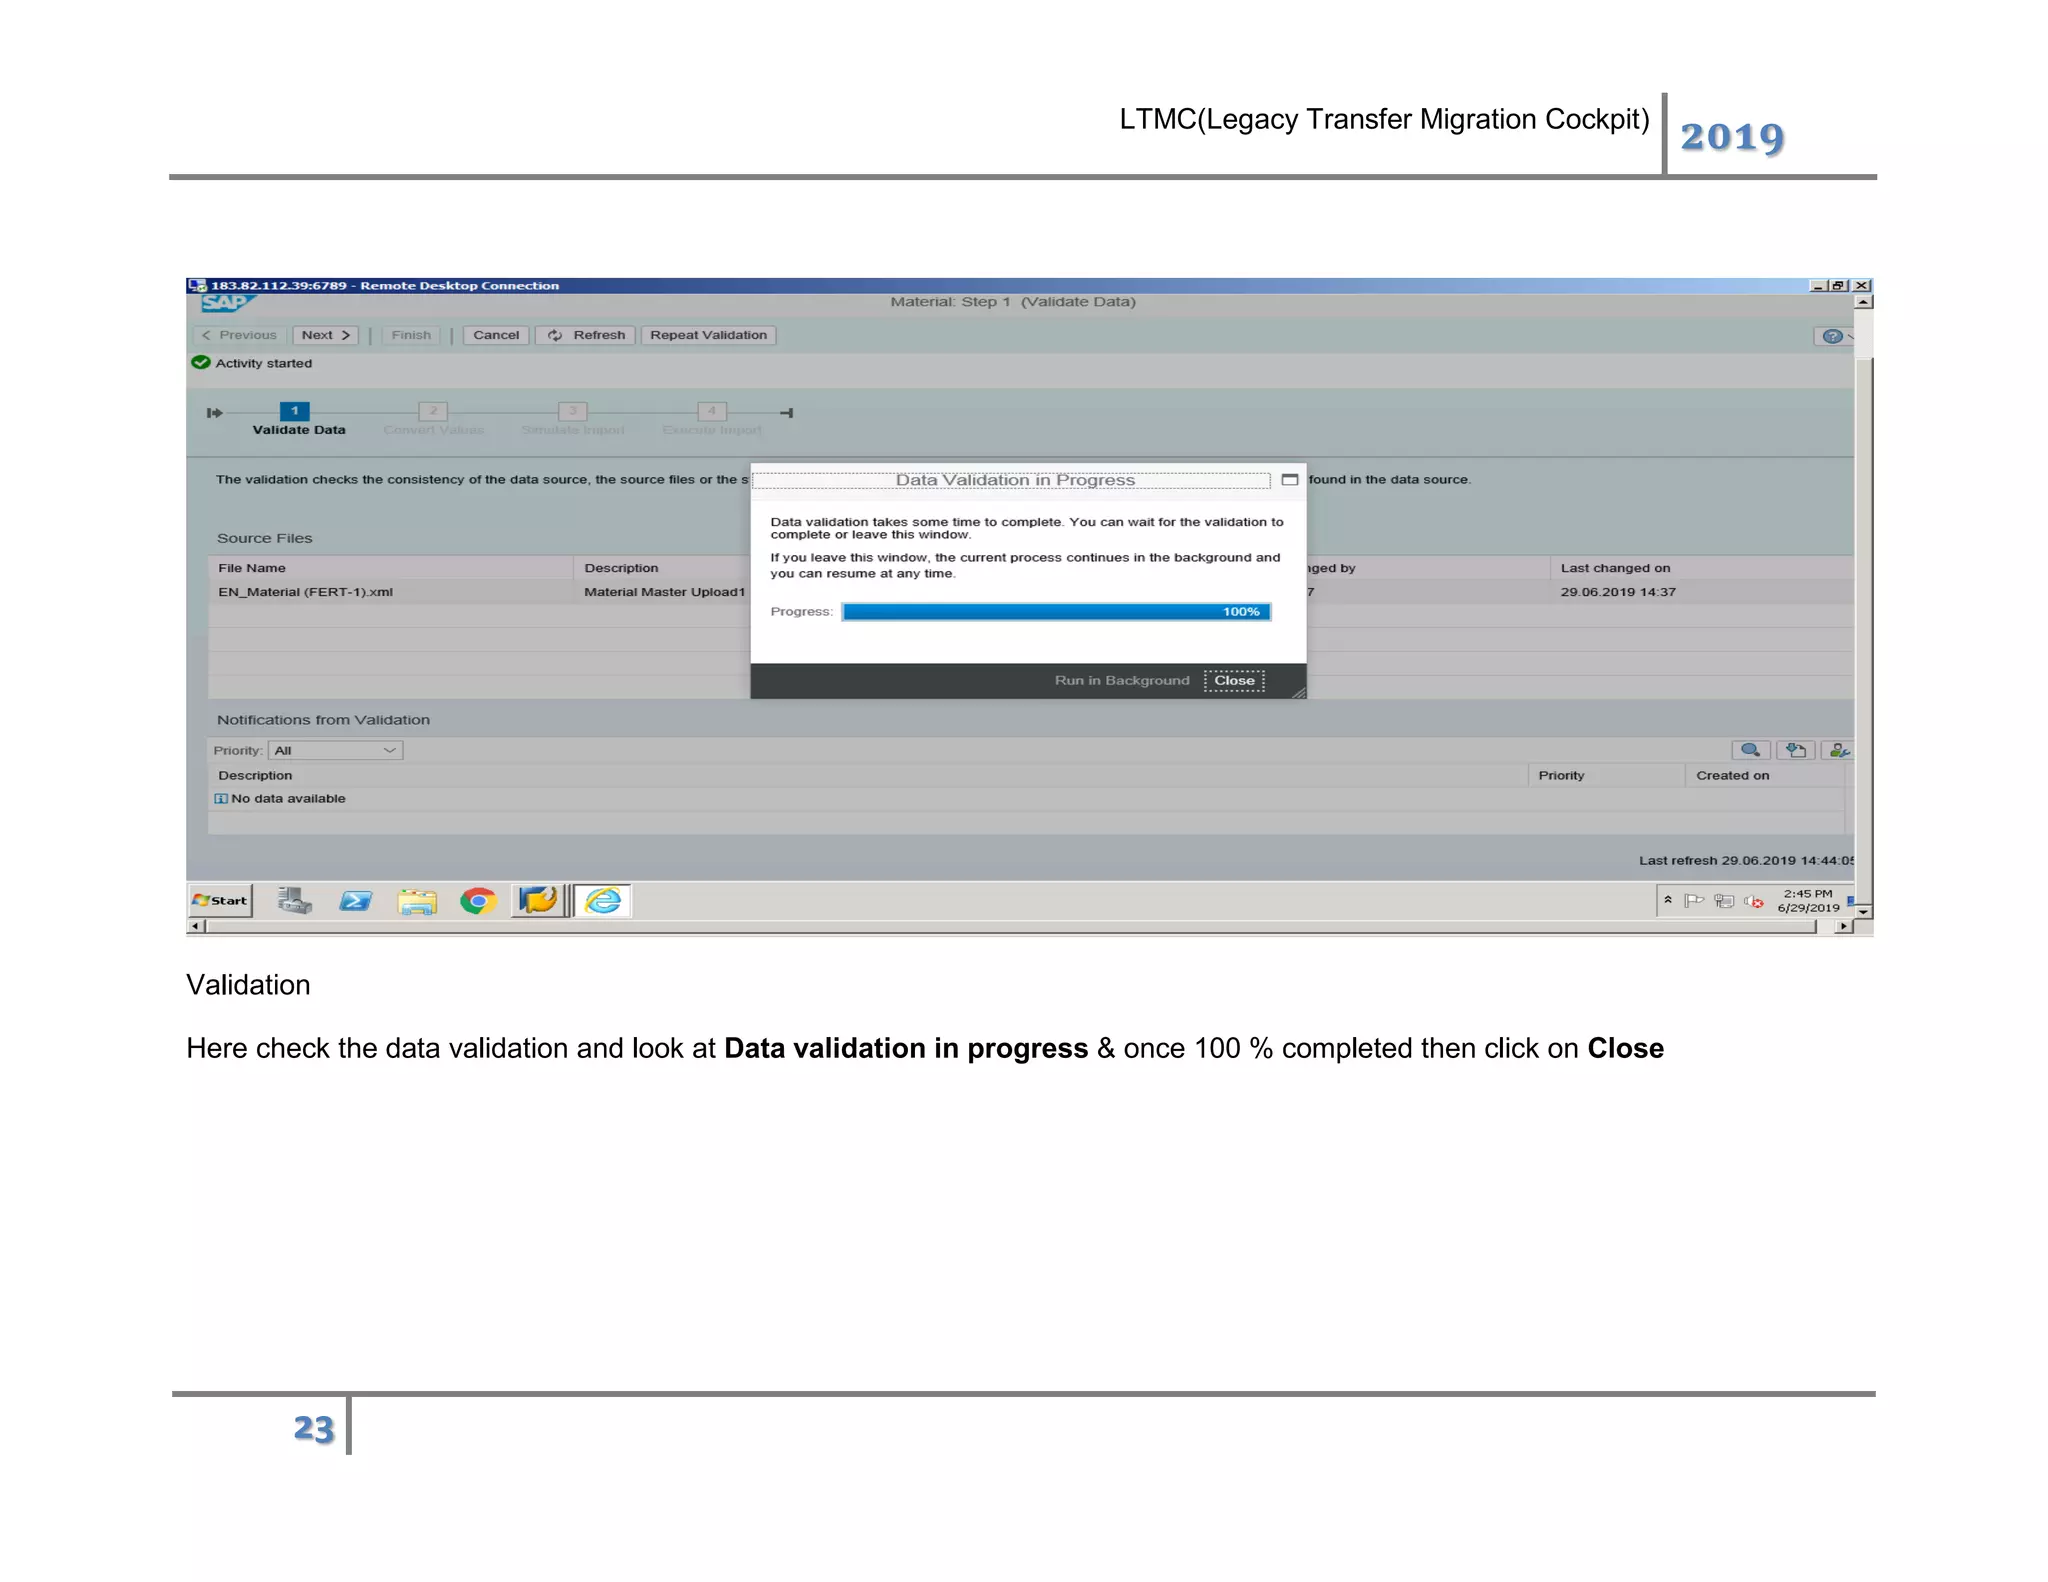Select step 2 Convert Values
The width and height of the screenshot is (2048, 1582).
click(433, 411)
